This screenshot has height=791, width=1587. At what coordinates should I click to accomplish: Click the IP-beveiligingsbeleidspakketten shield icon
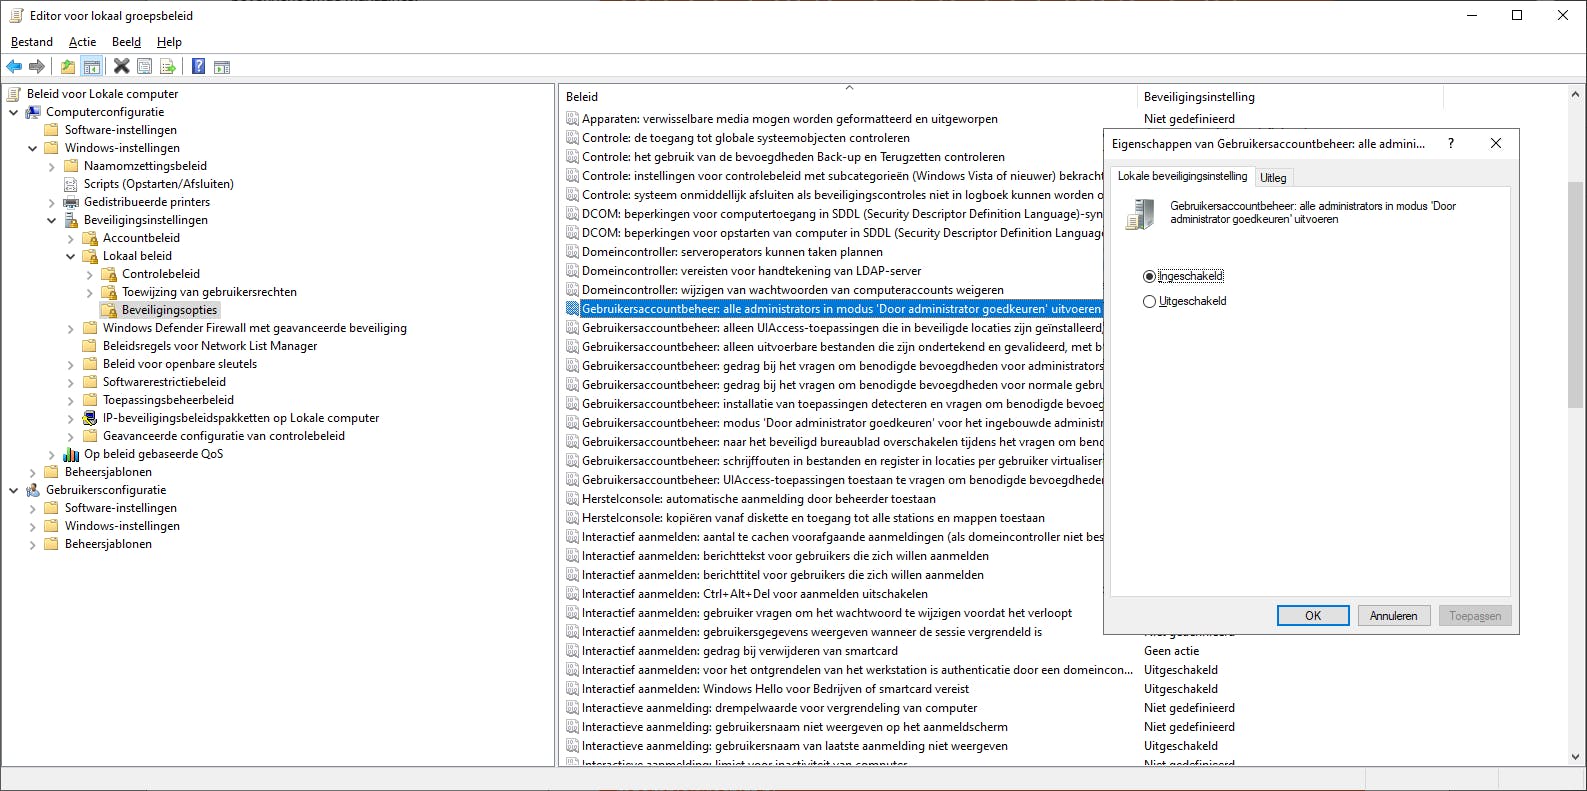tap(90, 418)
